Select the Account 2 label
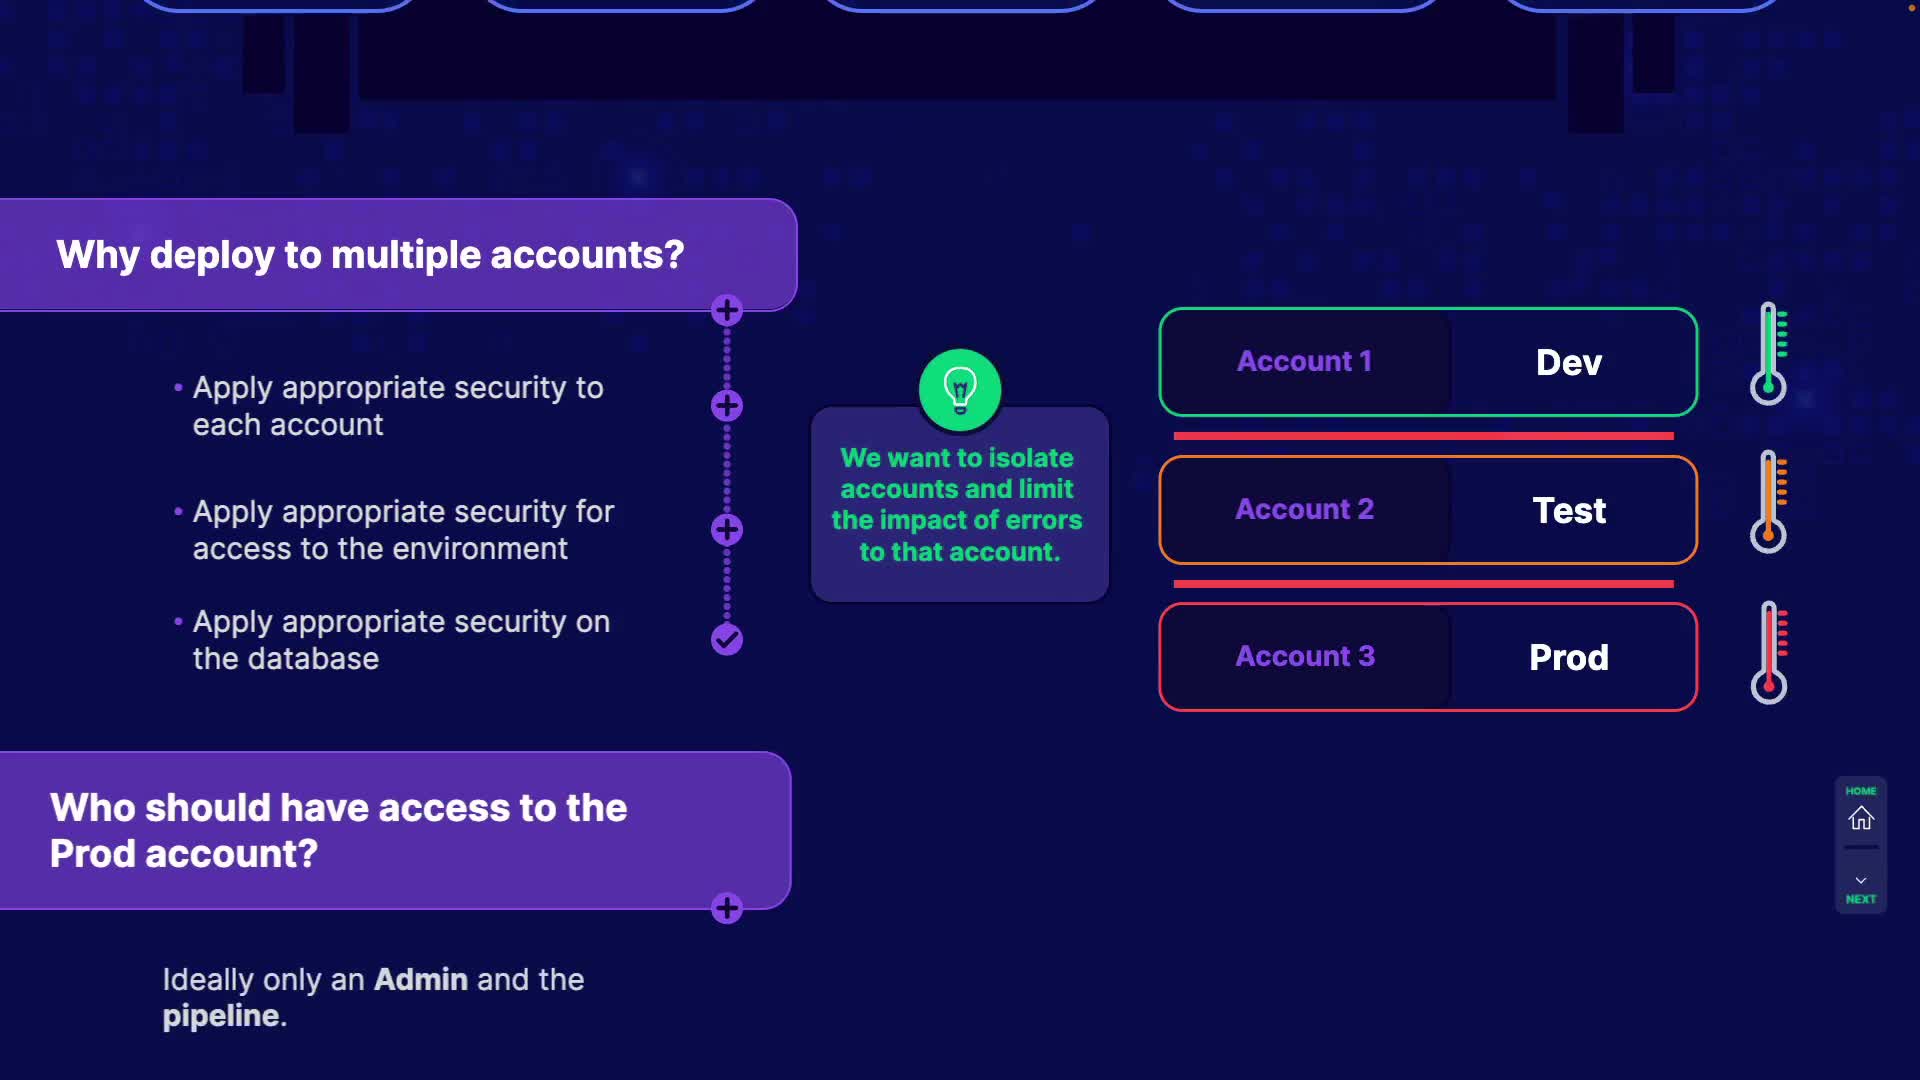Image resolution: width=1920 pixels, height=1080 pixels. tap(1304, 510)
